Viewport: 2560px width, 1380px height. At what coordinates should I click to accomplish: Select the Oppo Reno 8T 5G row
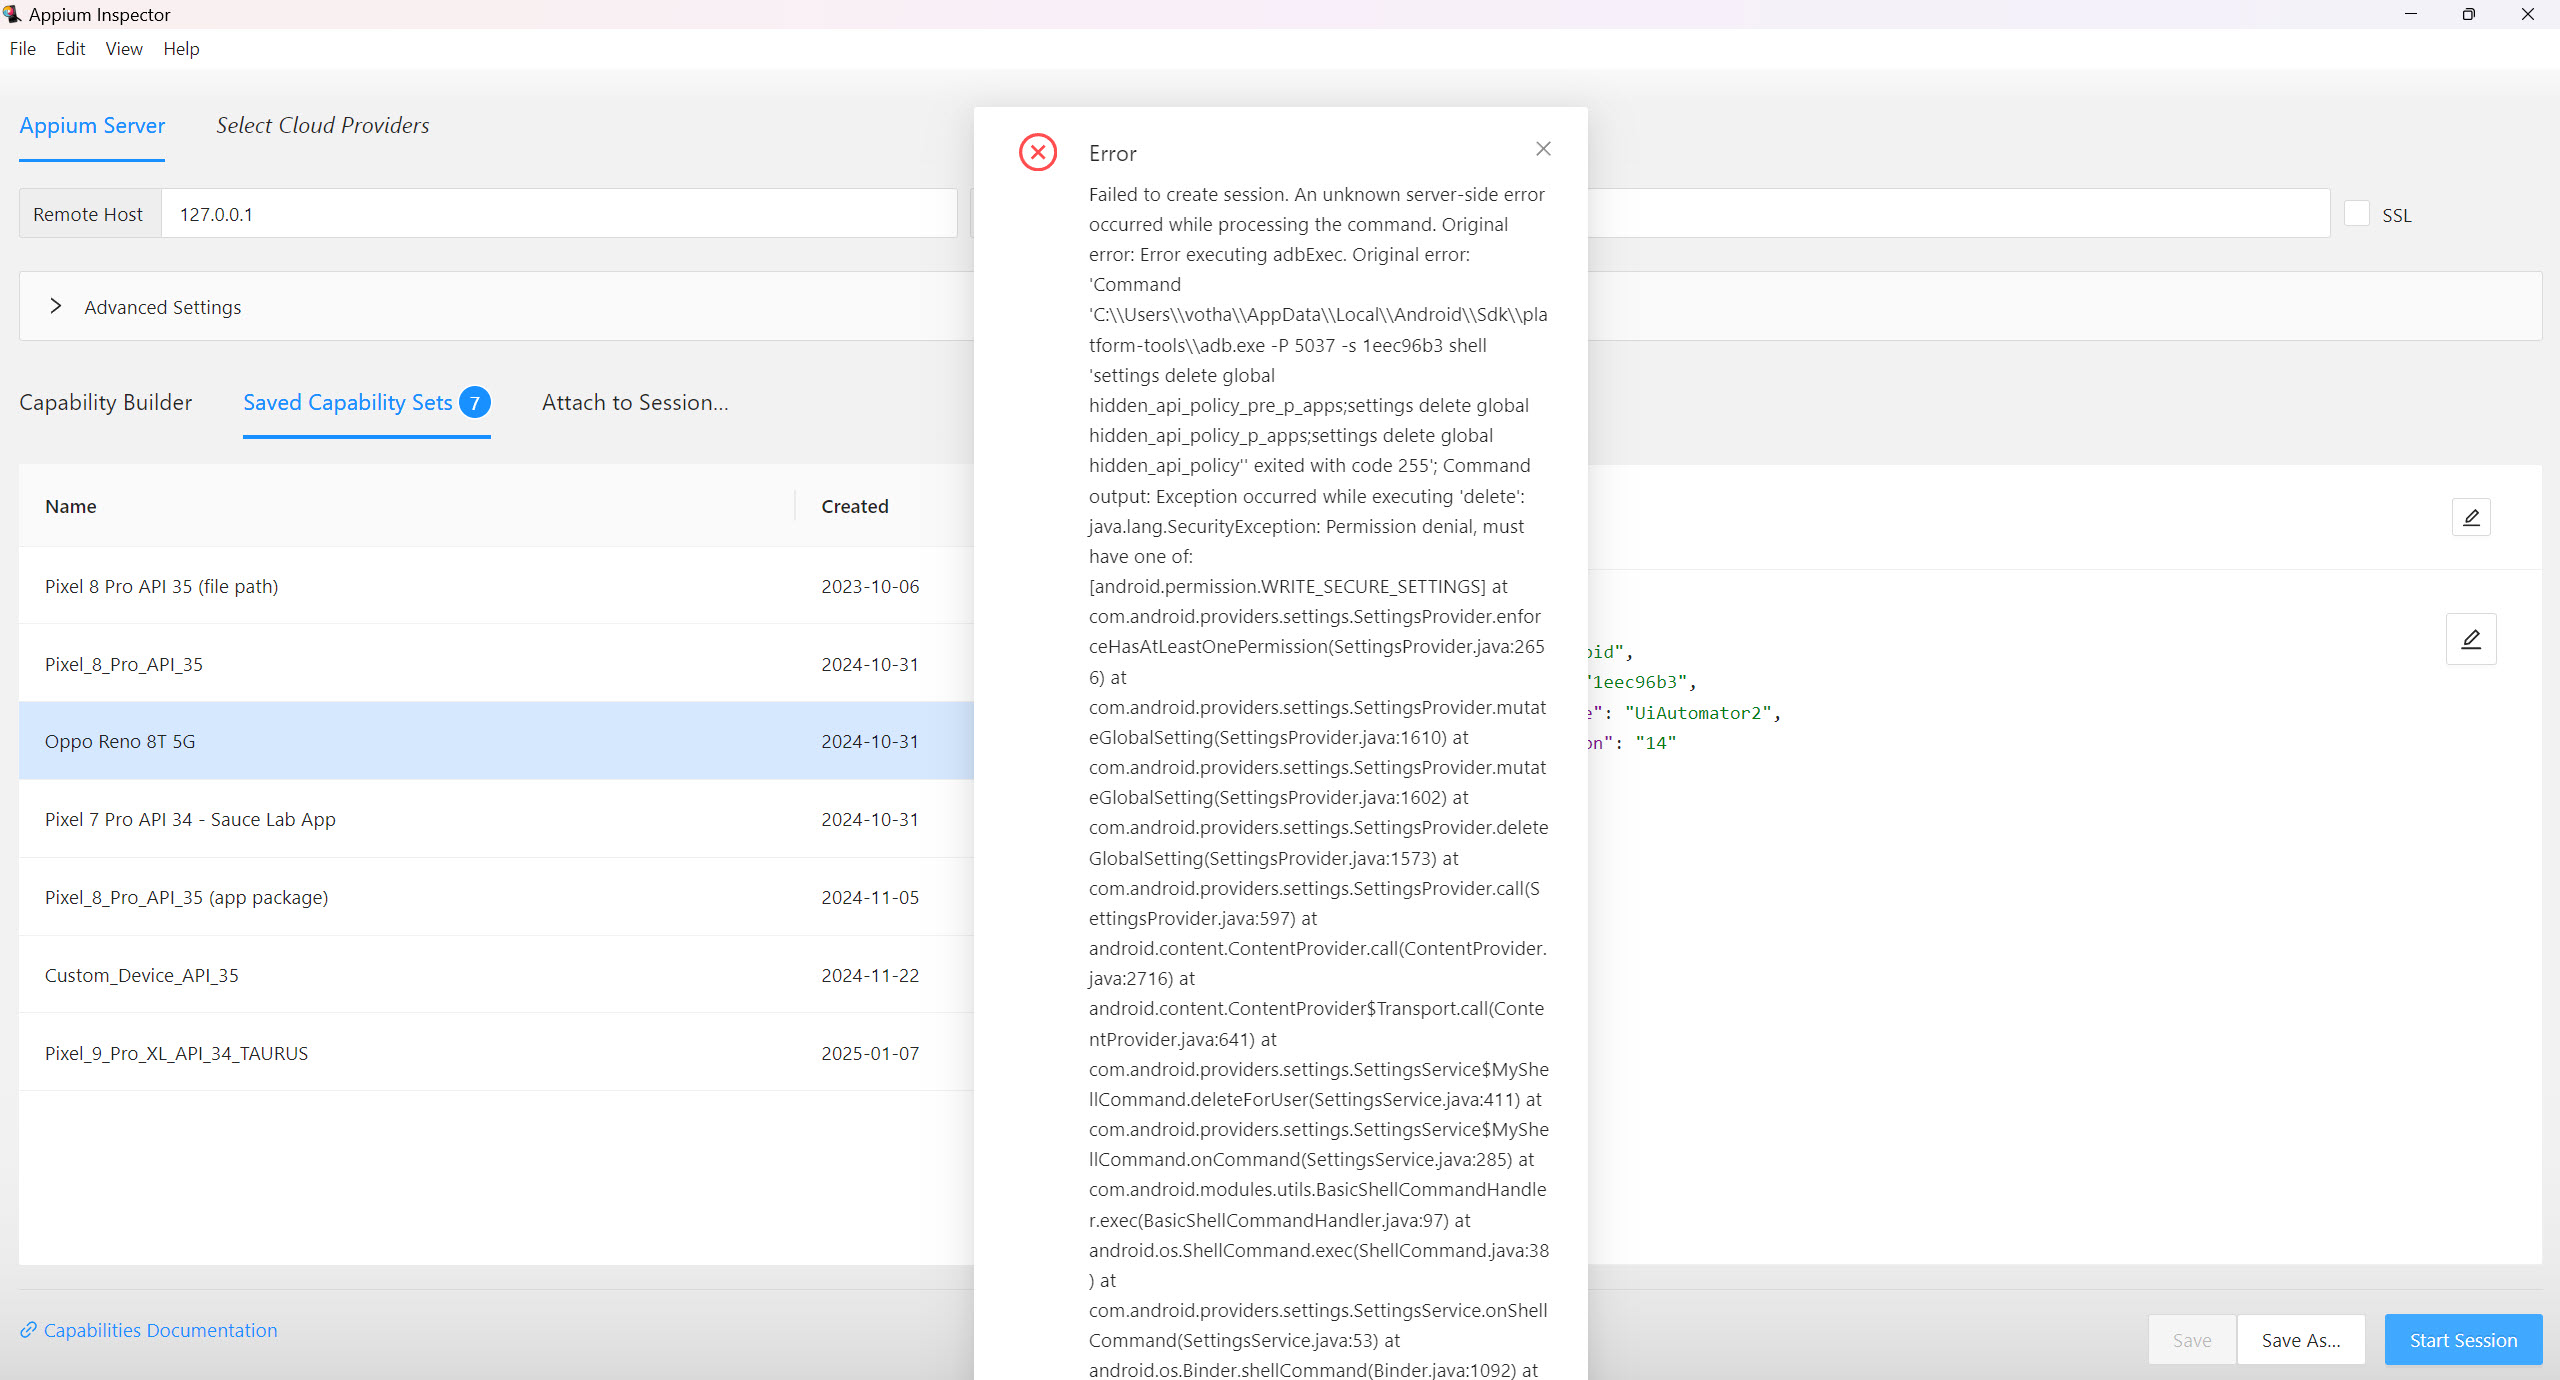coord(496,741)
